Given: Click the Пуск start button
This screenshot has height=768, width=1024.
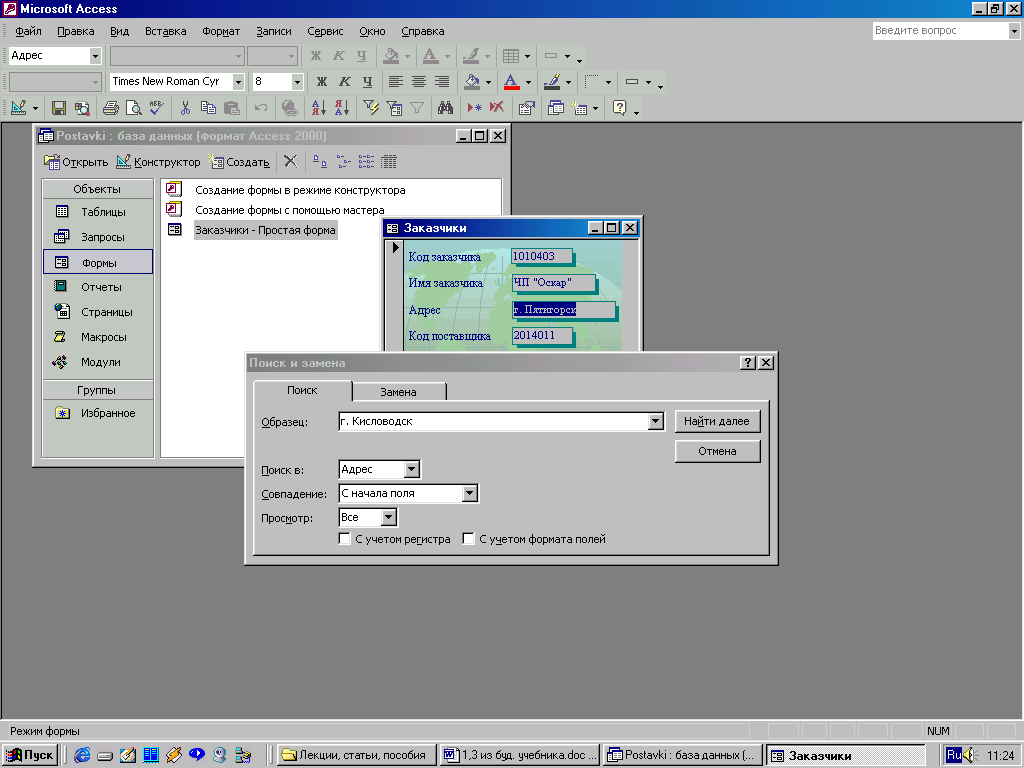Looking at the screenshot, I should coord(30,756).
